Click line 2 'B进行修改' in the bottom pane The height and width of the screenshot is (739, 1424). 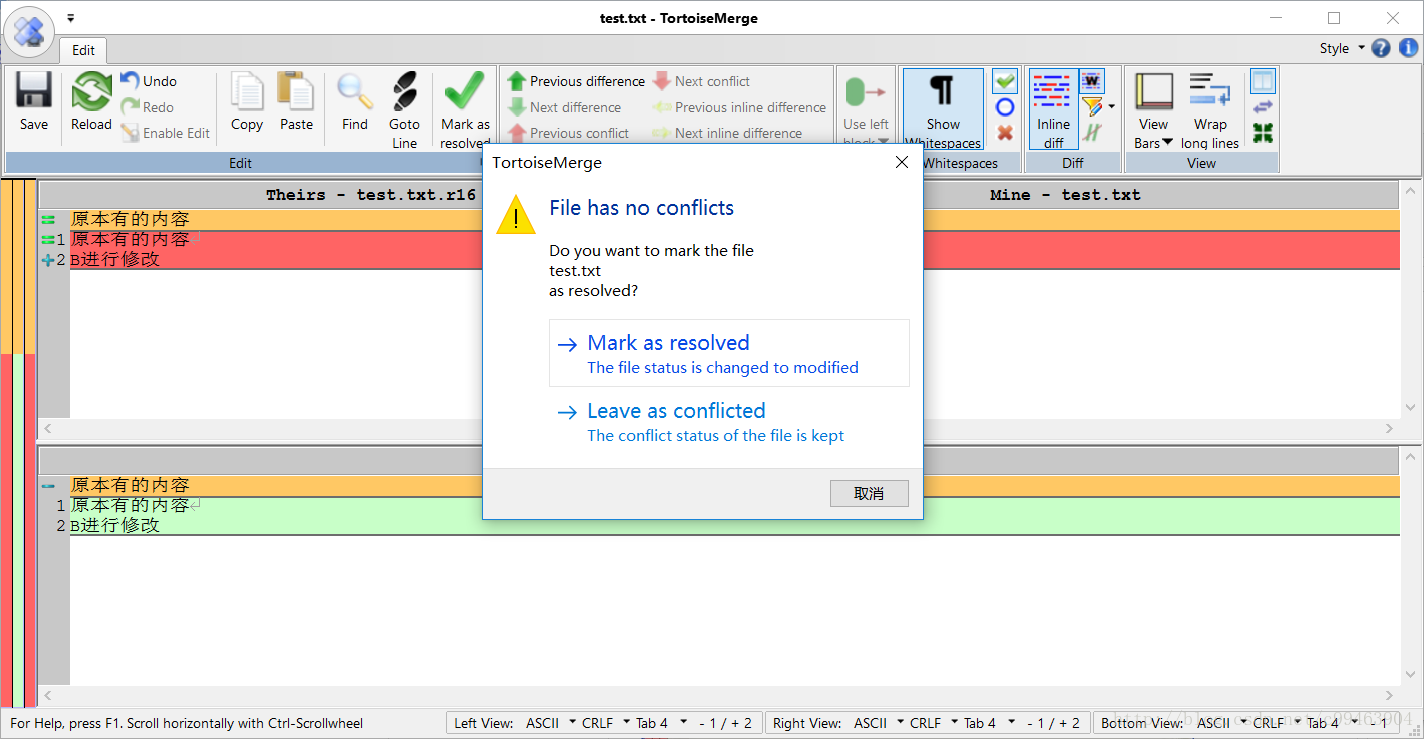pos(115,526)
